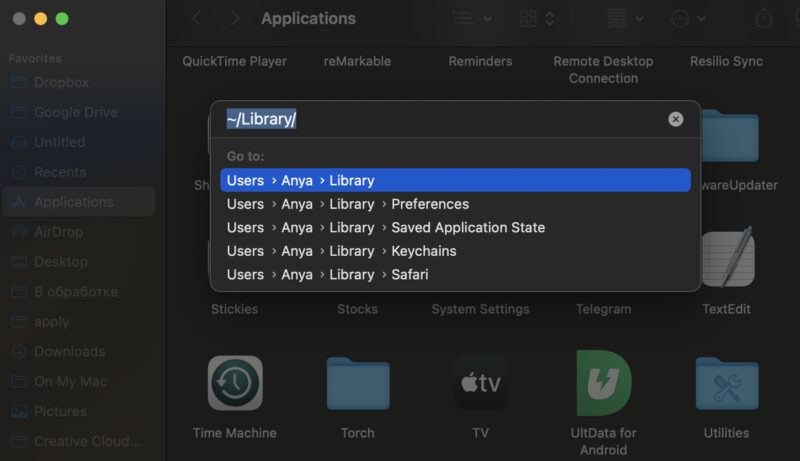Viewport: 800px width, 461px height.
Task: Click the Pictures icon in sidebar
Action: pos(19,412)
